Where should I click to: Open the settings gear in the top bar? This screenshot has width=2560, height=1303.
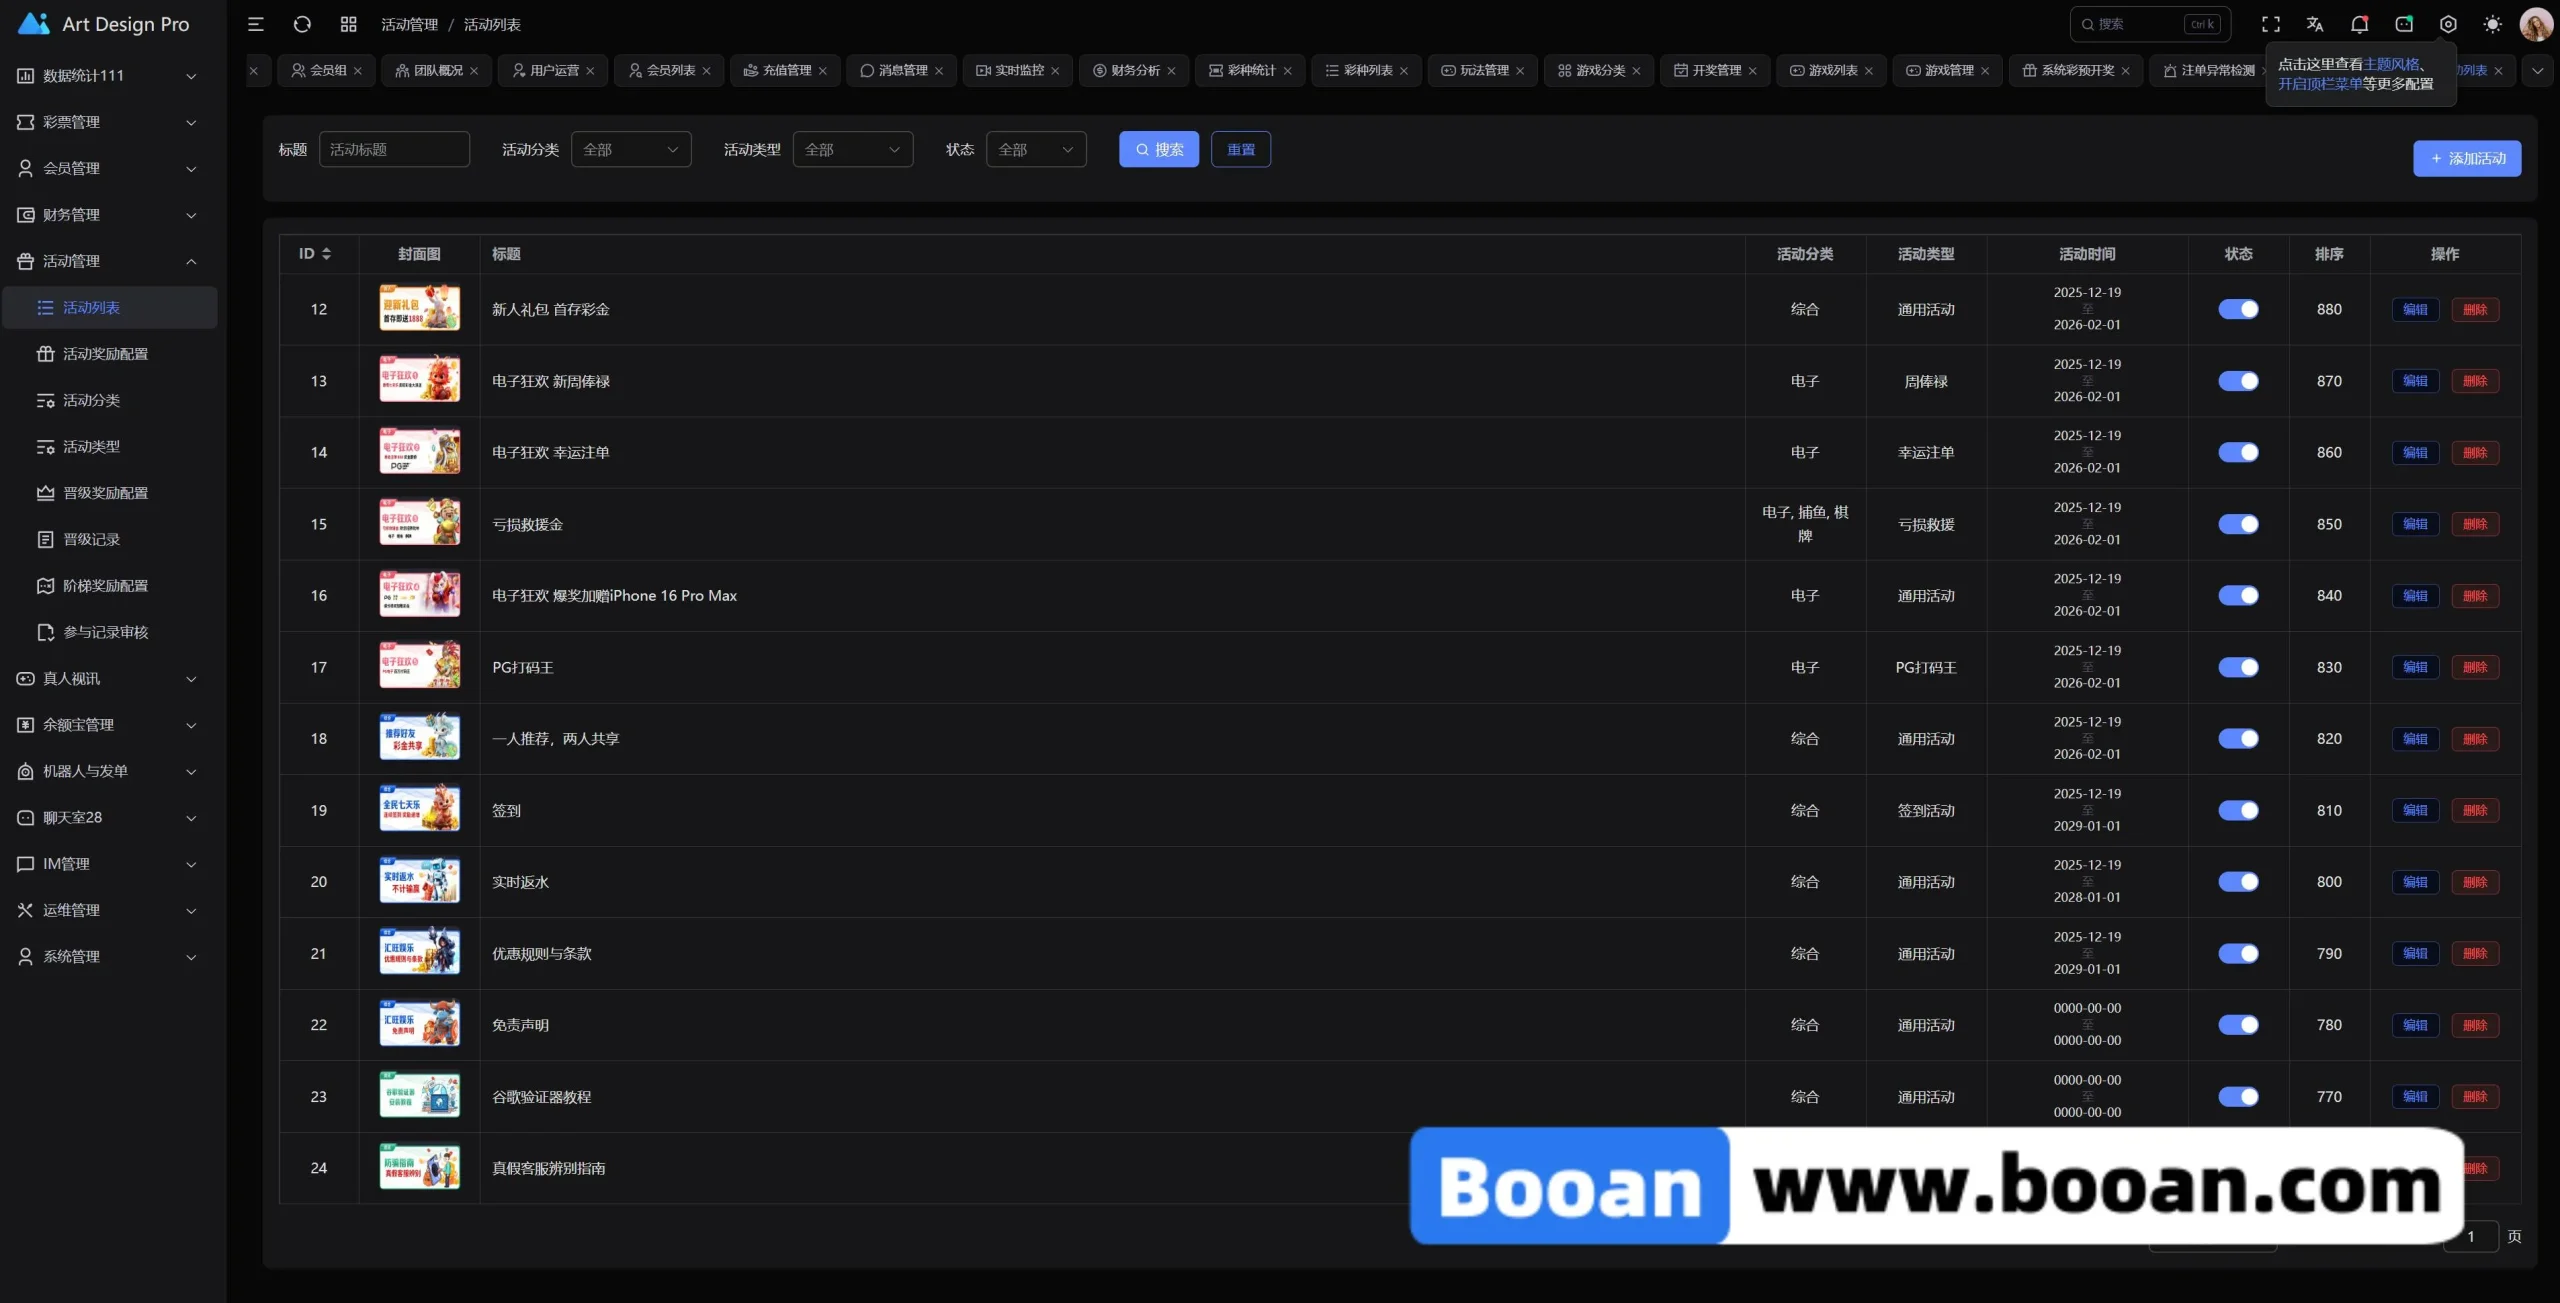(x=2448, y=24)
